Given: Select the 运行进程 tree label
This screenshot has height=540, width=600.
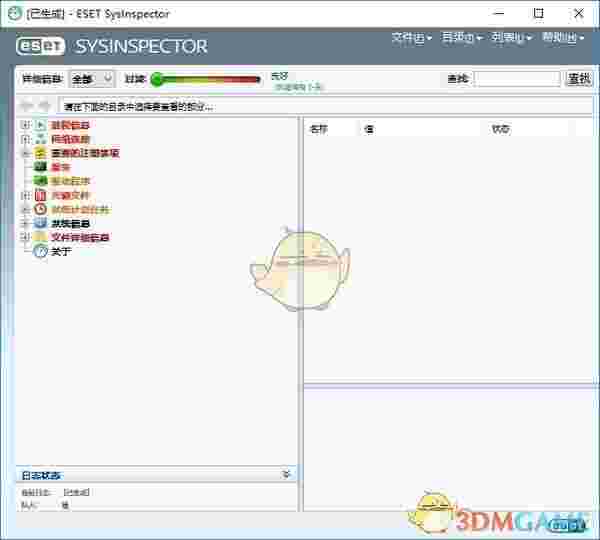Looking at the screenshot, I should [x=70, y=125].
